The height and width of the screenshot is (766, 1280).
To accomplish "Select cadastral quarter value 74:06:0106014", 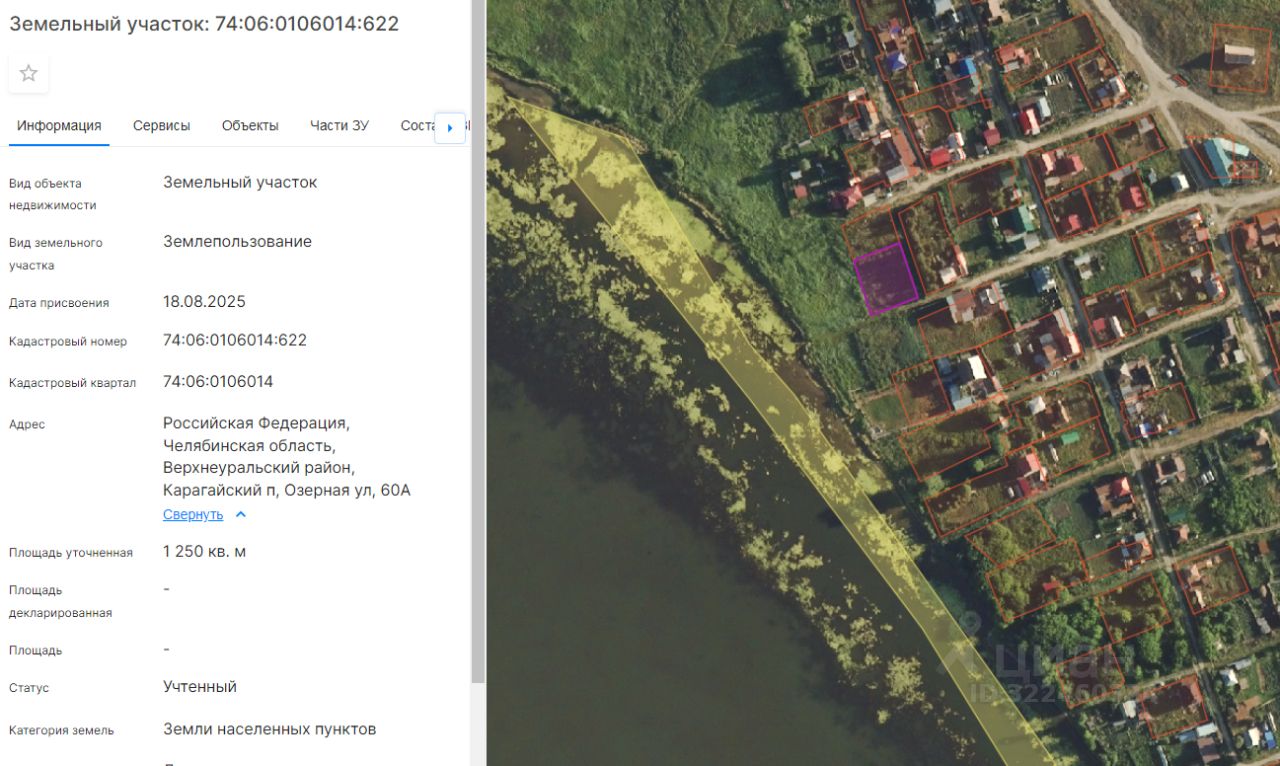I will (x=218, y=382).
